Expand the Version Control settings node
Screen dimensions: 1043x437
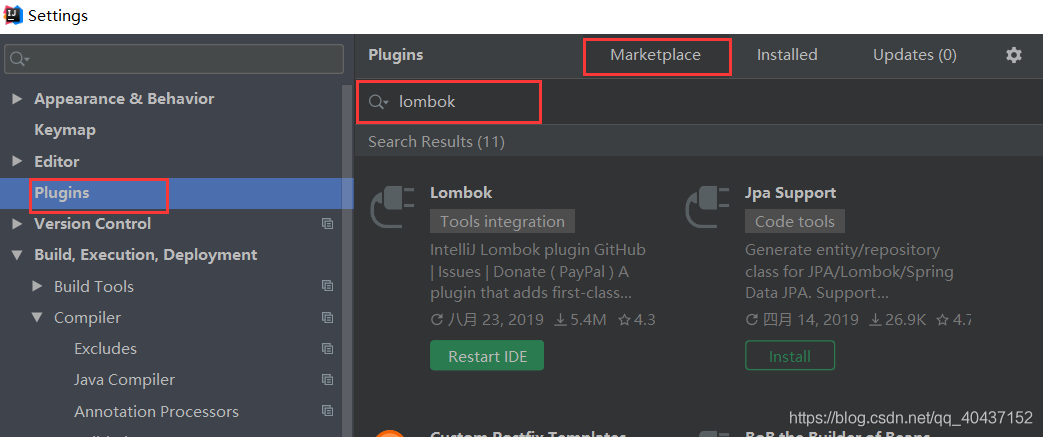(17, 224)
